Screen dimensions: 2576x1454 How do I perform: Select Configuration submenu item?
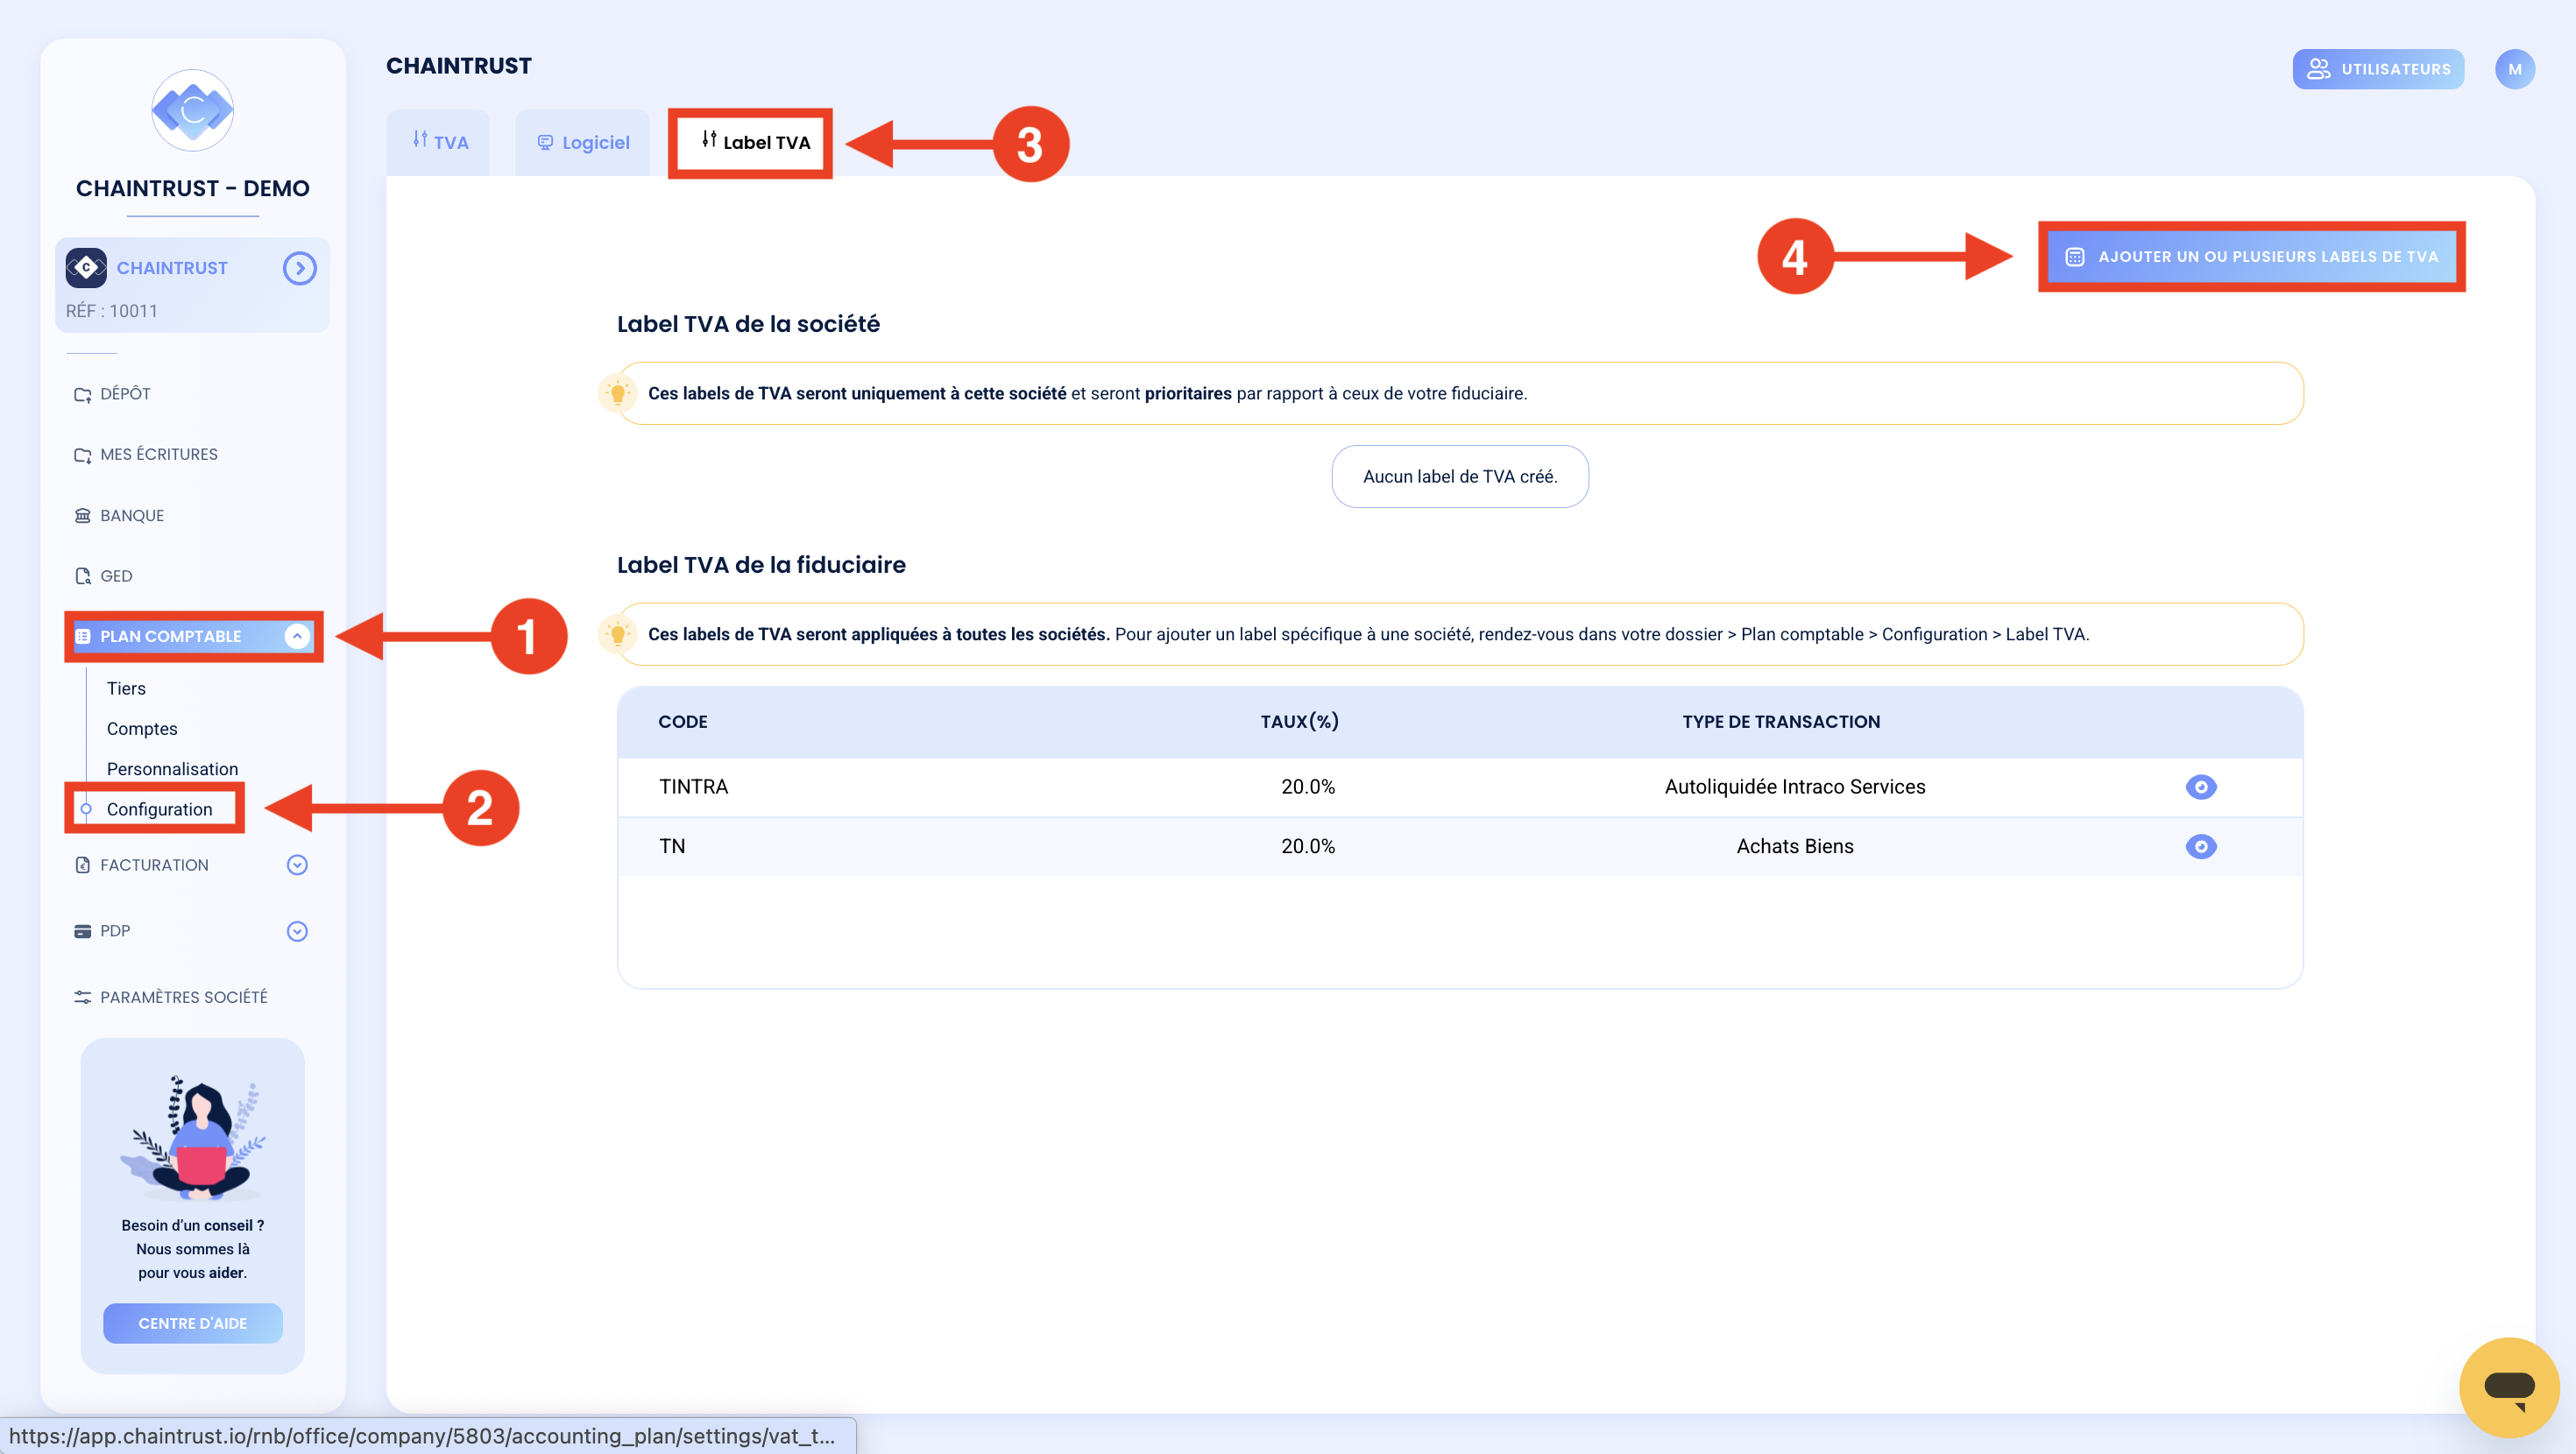[x=159, y=809]
